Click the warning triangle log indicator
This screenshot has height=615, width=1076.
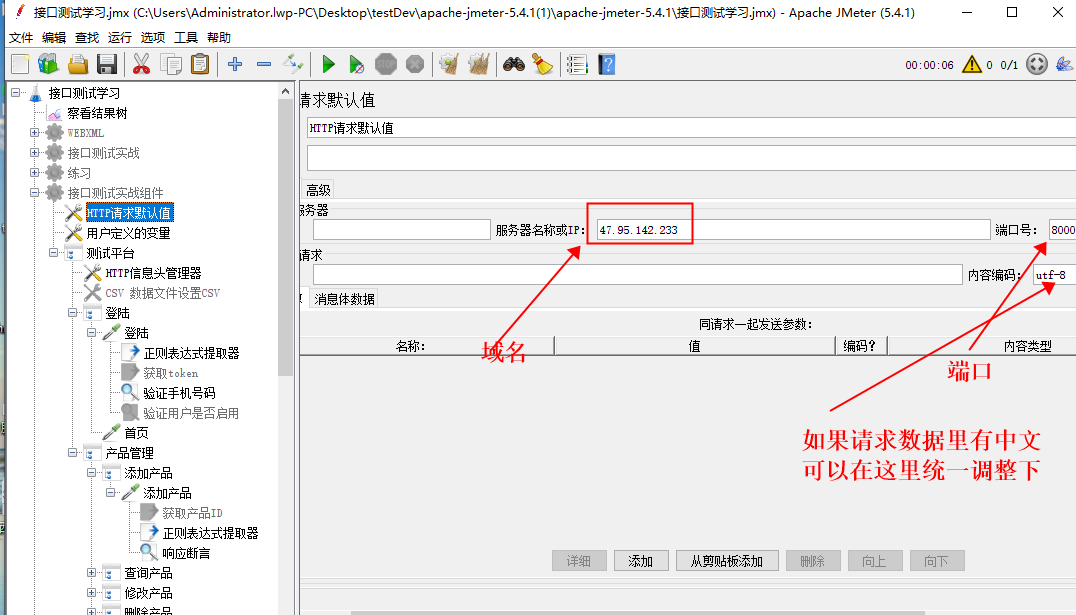coord(972,65)
